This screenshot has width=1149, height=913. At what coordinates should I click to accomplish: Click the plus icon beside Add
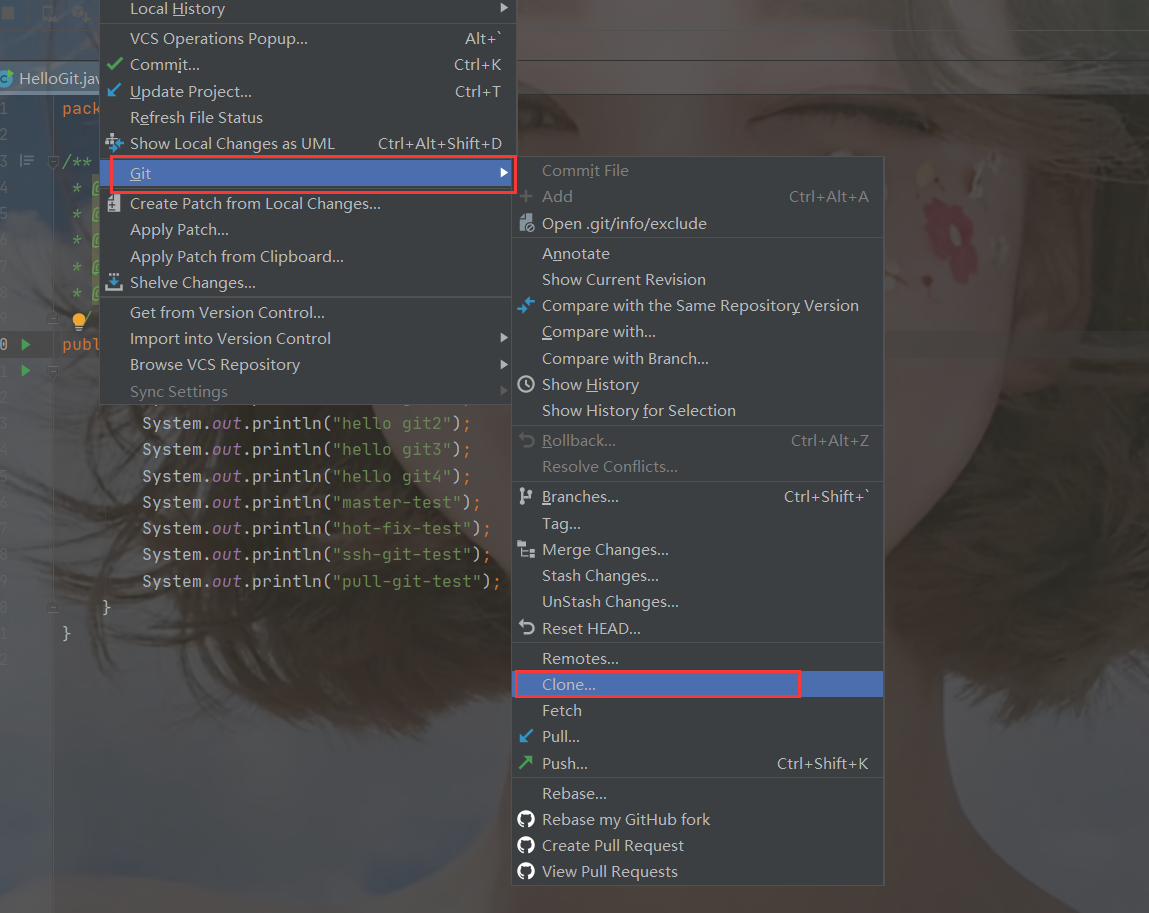526,196
